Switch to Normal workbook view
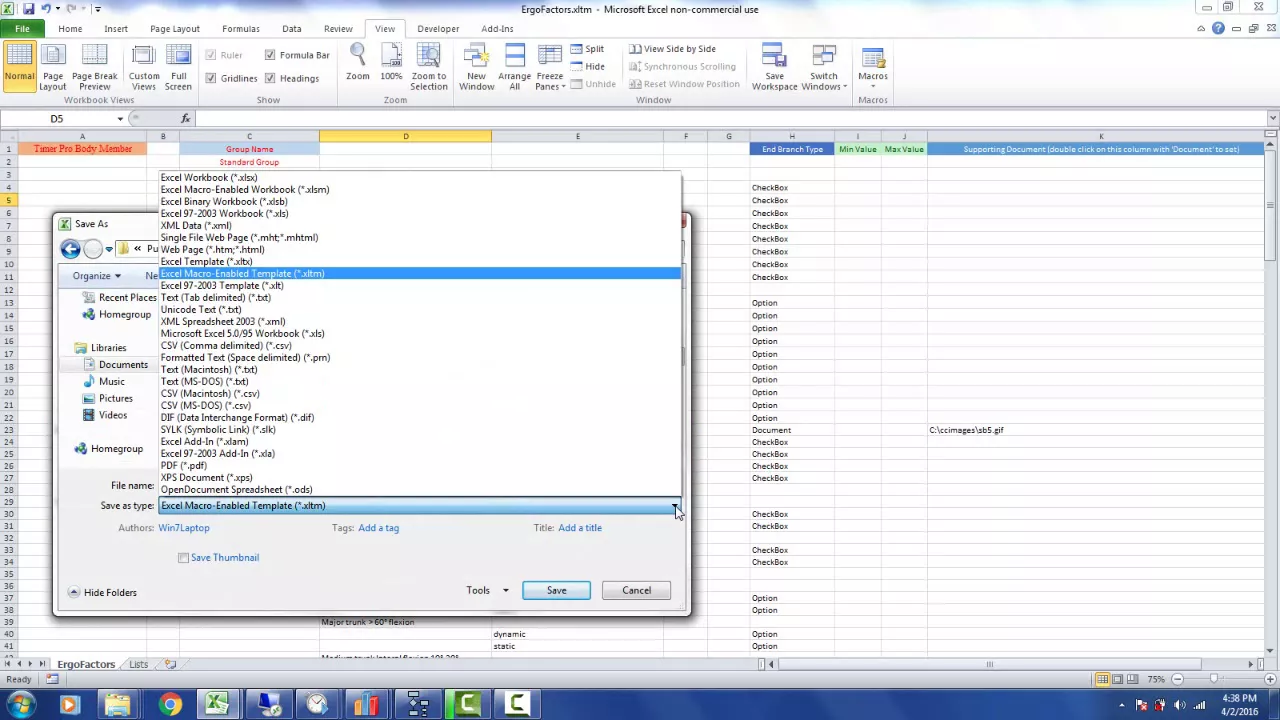 (x=19, y=67)
